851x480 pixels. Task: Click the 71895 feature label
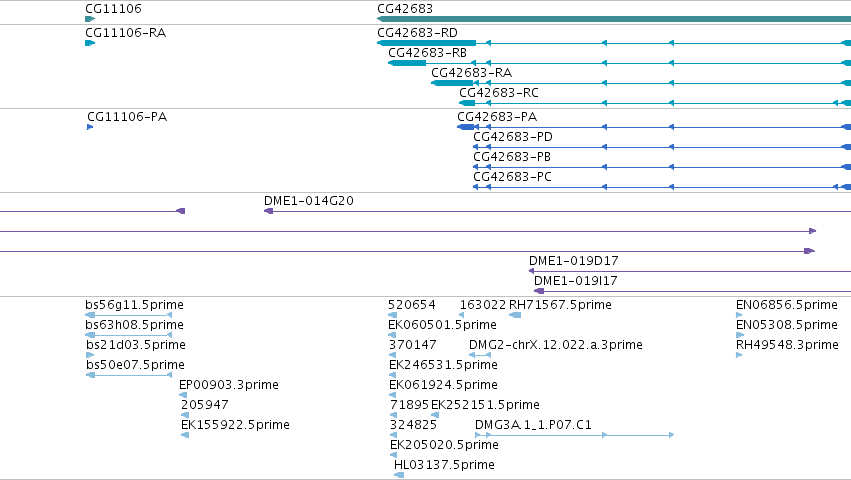tap(409, 405)
